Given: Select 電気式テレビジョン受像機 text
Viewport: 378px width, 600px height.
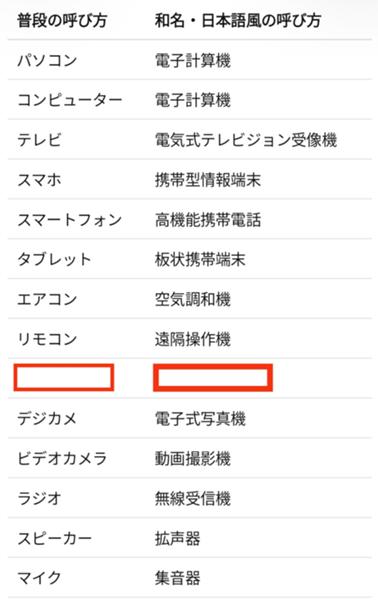Looking at the screenshot, I should tap(246, 140).
